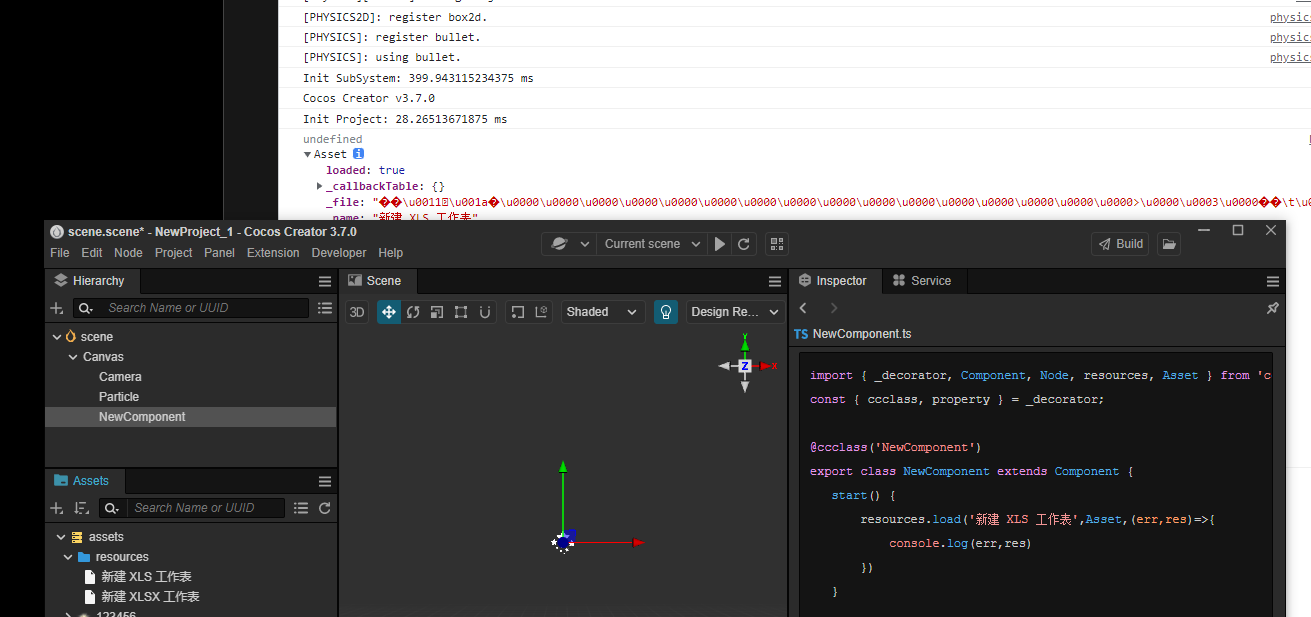Image resolution: width=1311 pixels, height=617 pixels.
Task: Open Hierarchy search type magnifier dropdown
Action: 87,309
